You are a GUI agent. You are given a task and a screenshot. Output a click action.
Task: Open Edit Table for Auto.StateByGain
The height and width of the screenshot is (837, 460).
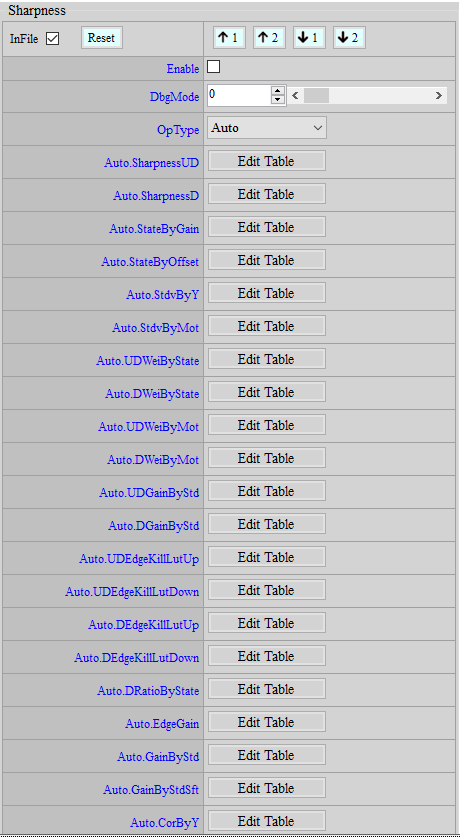click(x=266, y=227)
